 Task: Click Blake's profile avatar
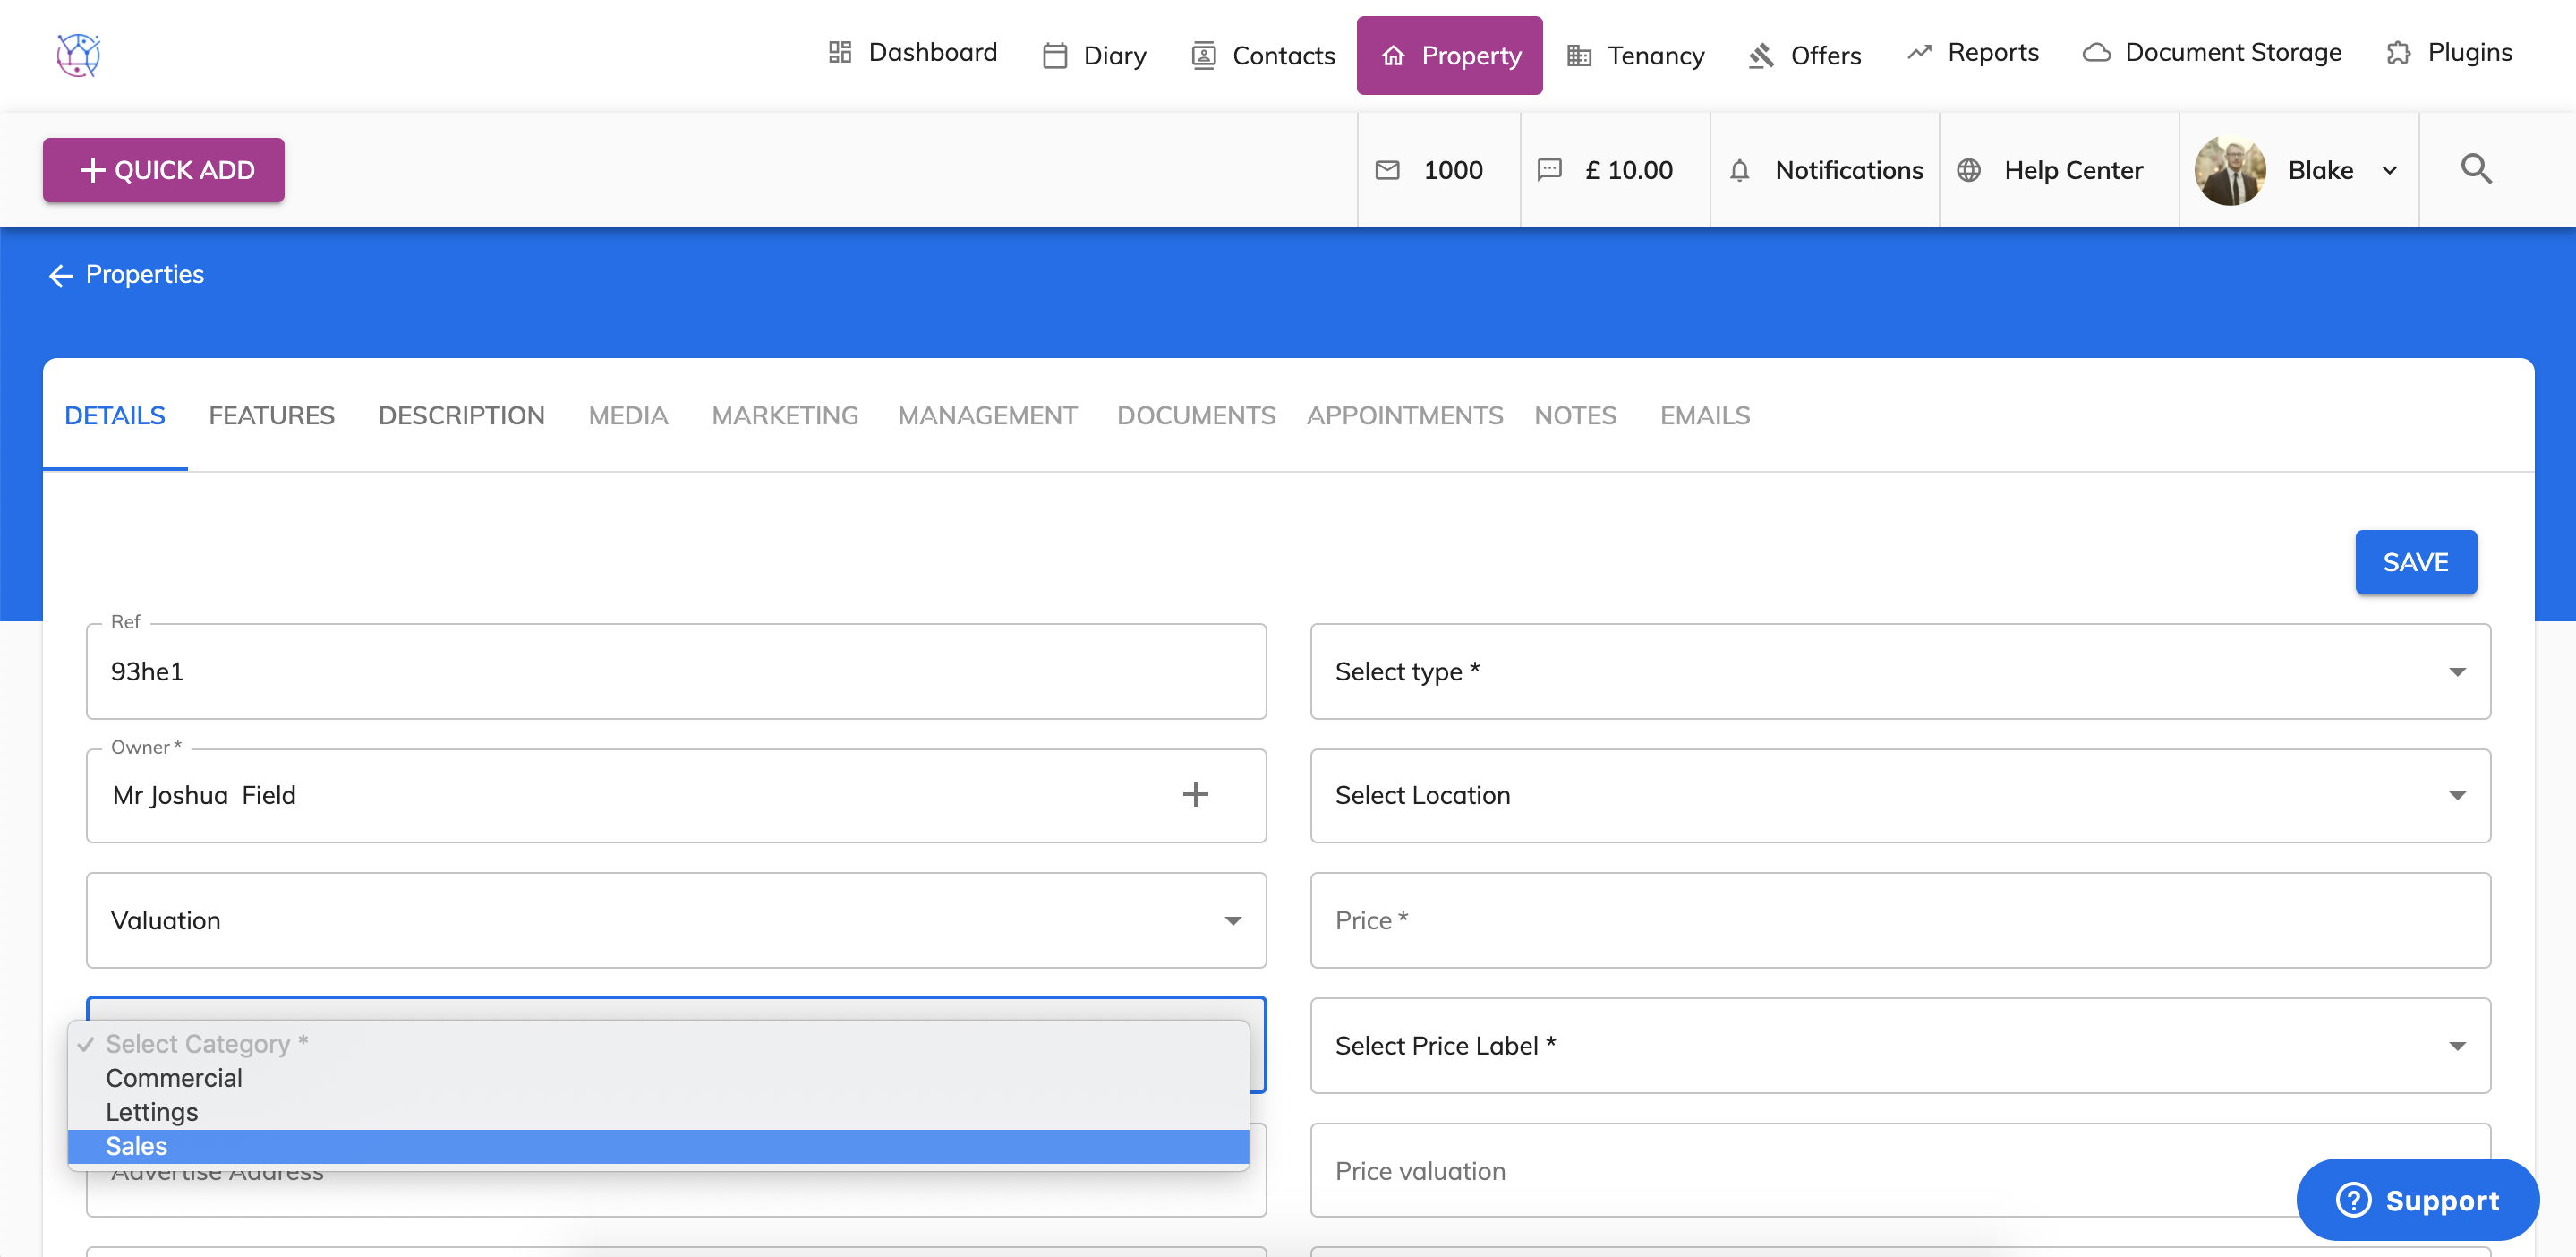coord(2229,170)
